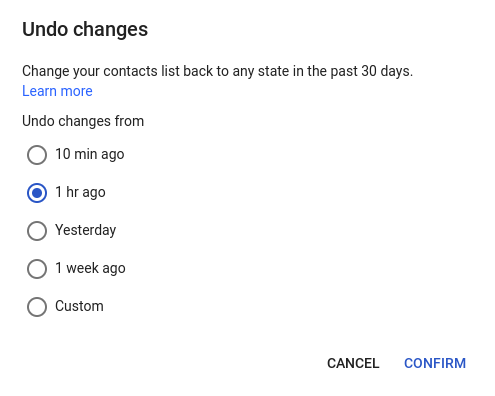
Task: Click the contacts list description sentence
Action: [x=217, y=71]
